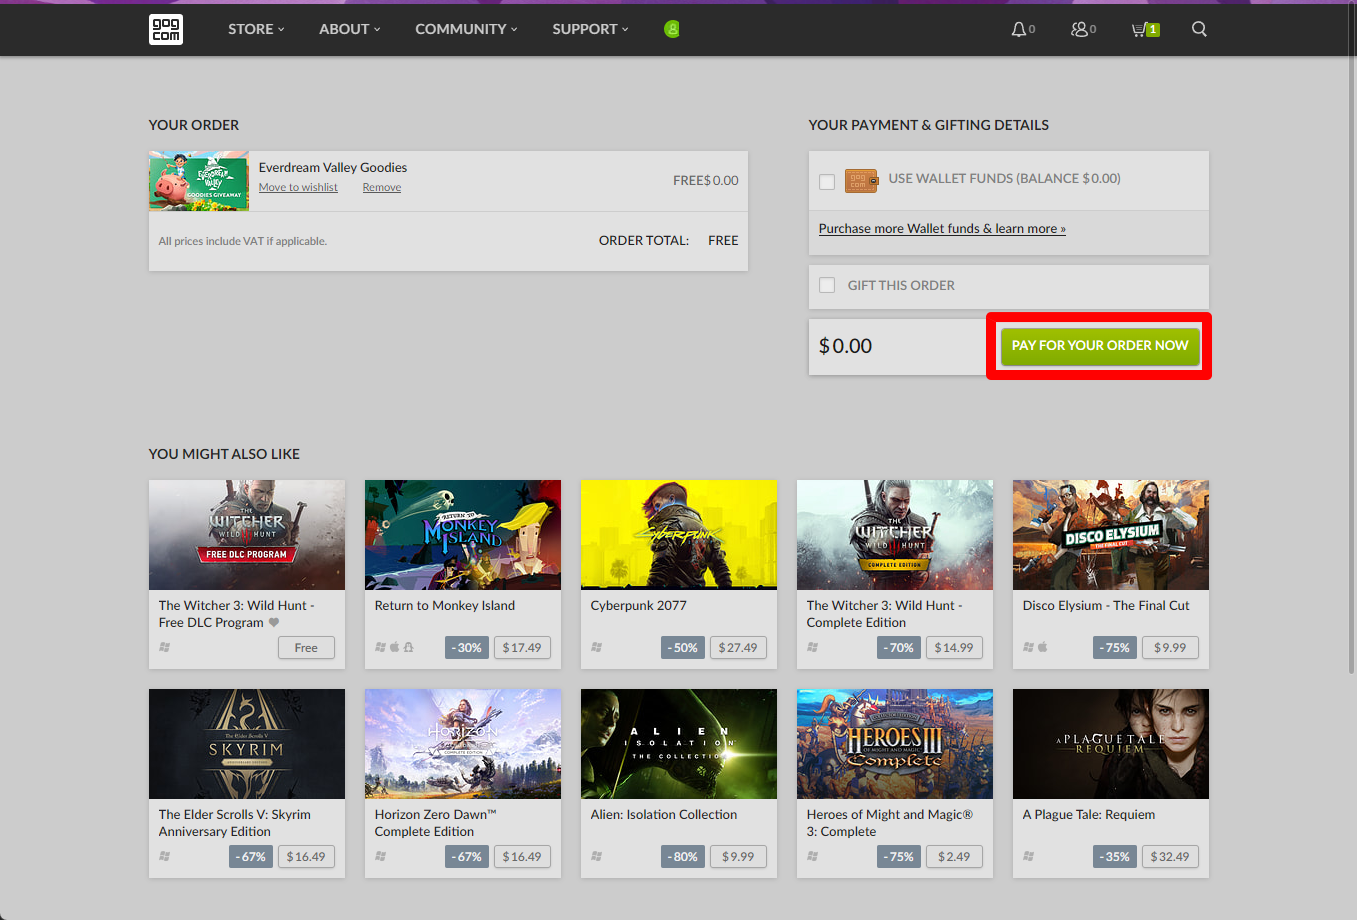Screen dimensions: 1357x920
Task: Open the Horizon Zero Dawn cover image
Action: click(463, 744)
